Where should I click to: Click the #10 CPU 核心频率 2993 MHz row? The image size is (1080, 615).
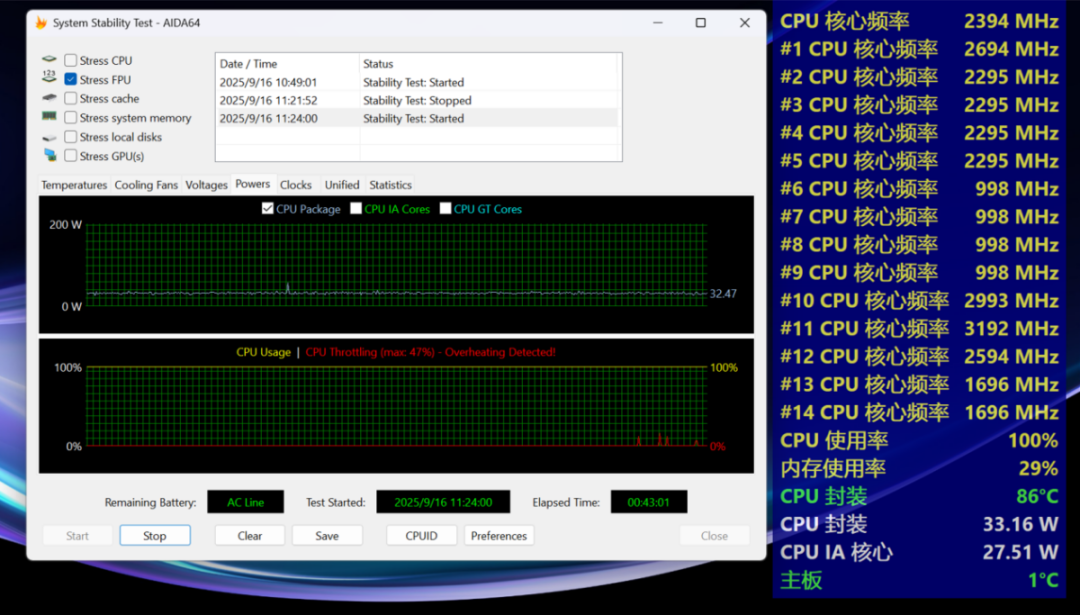pyautogui.click(x=919, y=300)
